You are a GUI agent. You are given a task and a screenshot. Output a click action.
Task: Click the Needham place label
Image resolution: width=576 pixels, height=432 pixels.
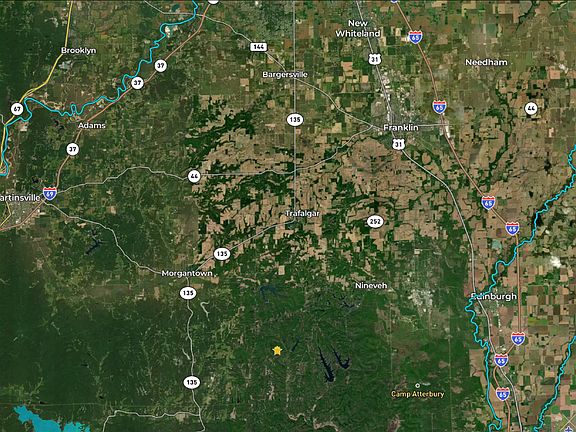(x=486, y=62)
